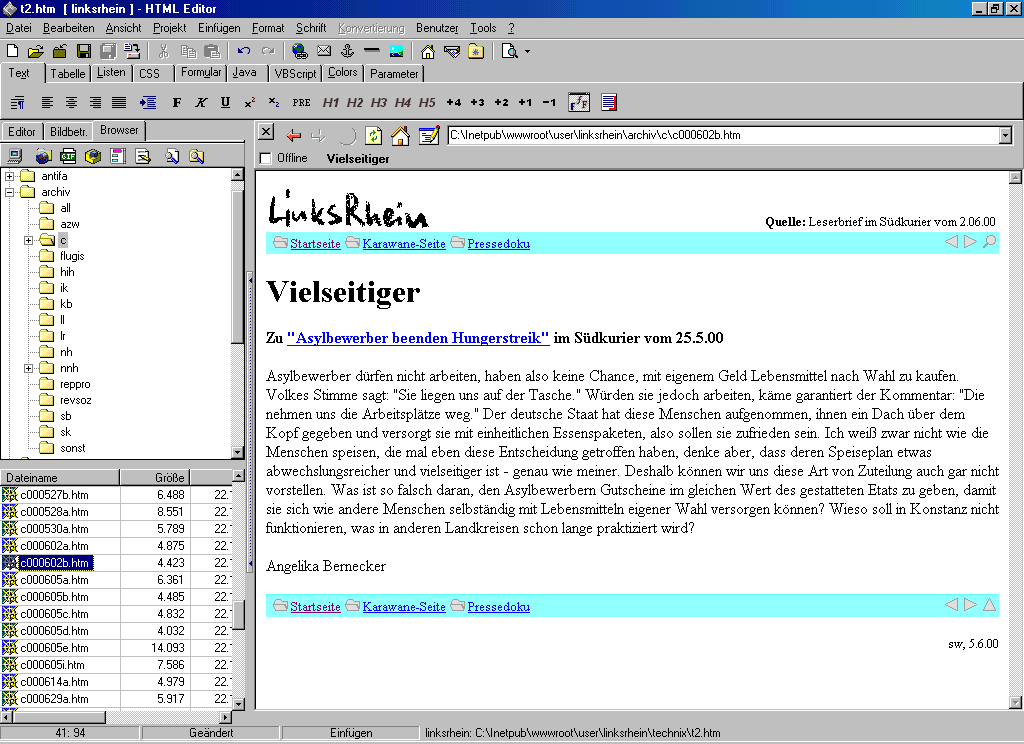Toggle Underline formatting button
The height and width of the screenshot is (744, 1024).
[225, 102]
